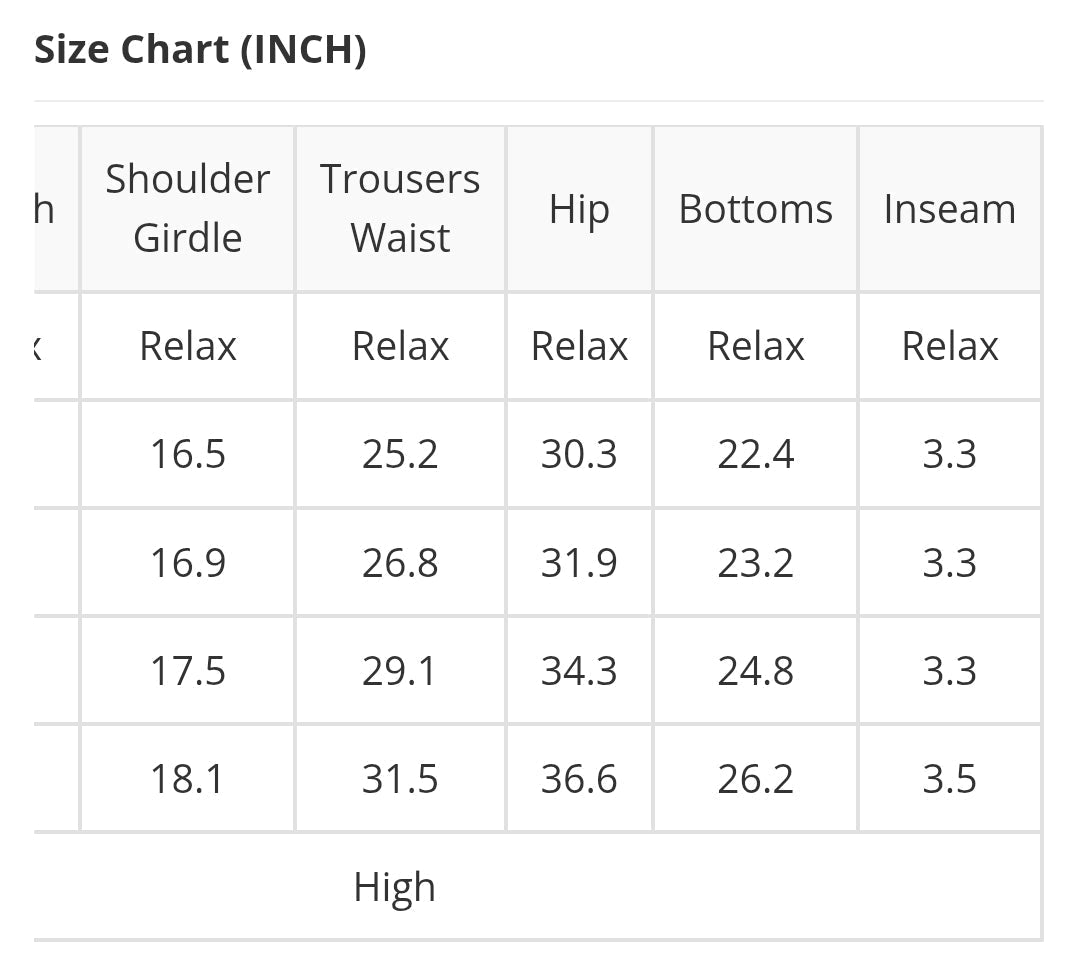The image size is (1080, 959).
Task: Click the 36.6 hip measurement
Action: point(579,778)
